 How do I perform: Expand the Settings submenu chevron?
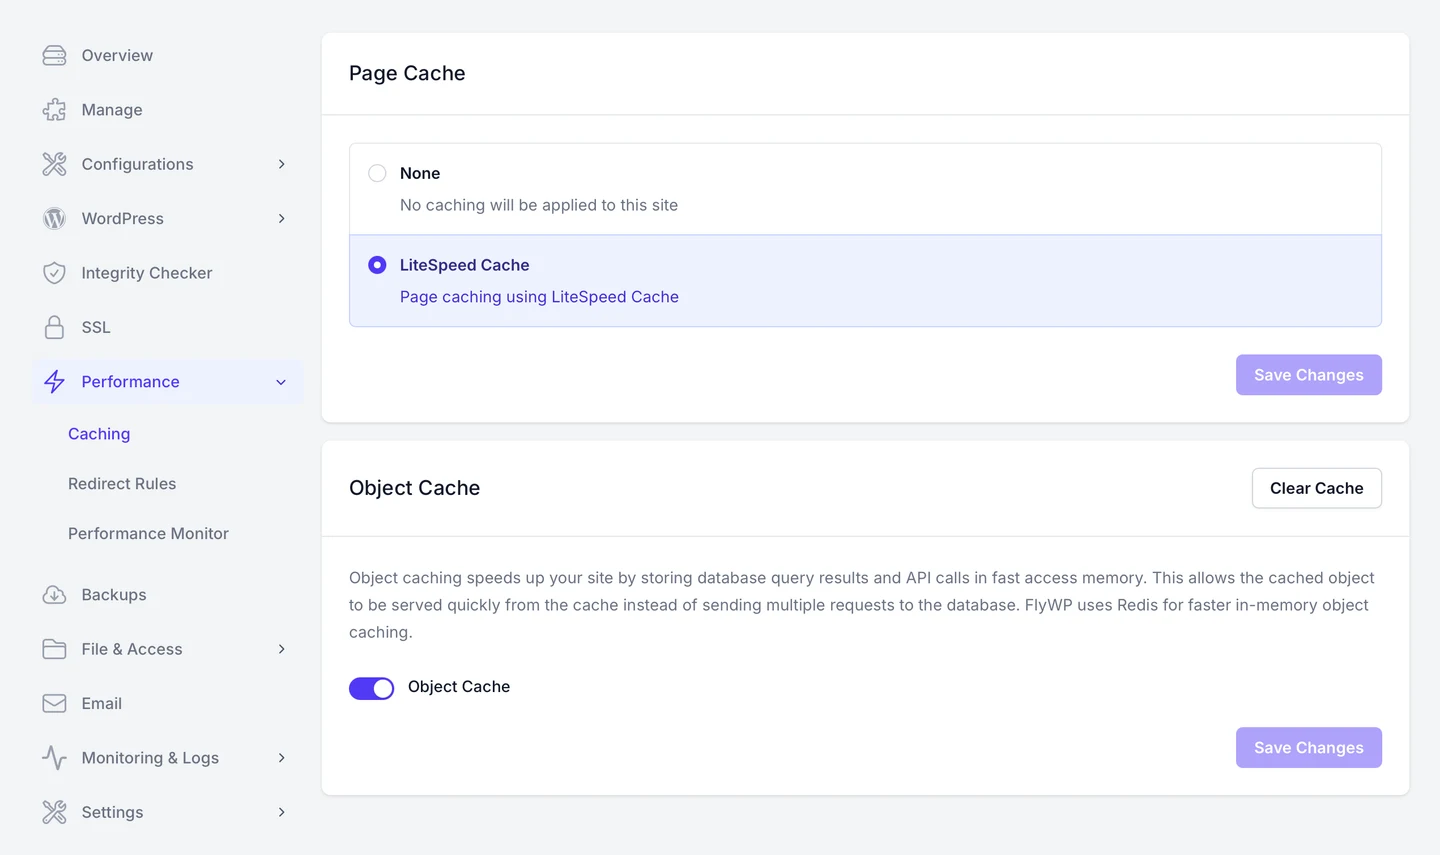pos(281,812)
